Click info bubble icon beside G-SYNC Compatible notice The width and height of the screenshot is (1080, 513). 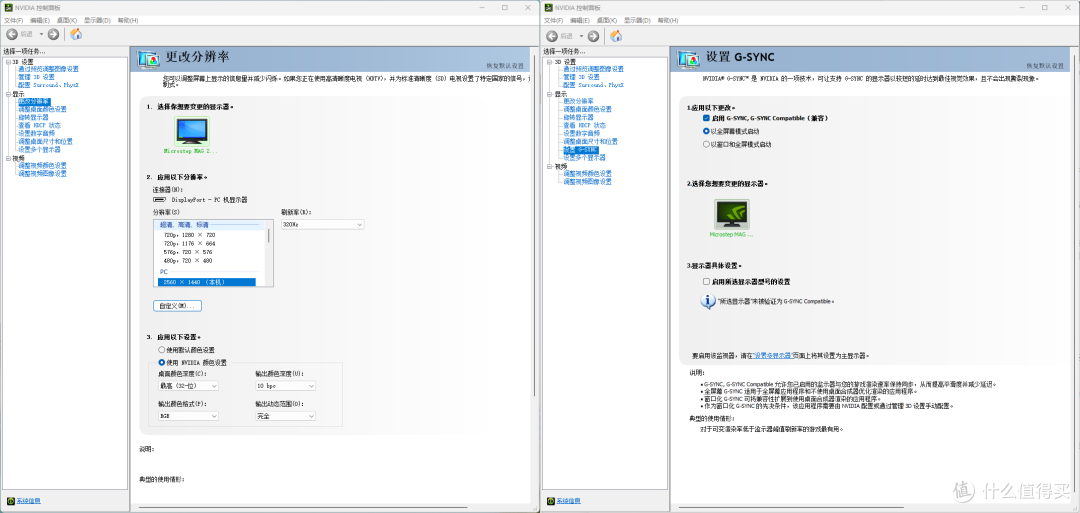pyautogui.click(x=707, y=302)
